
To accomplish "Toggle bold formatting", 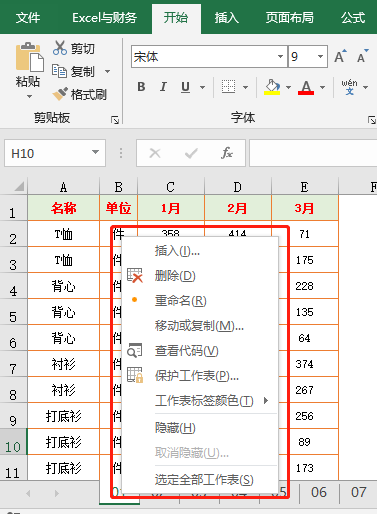I will [141, 87].
